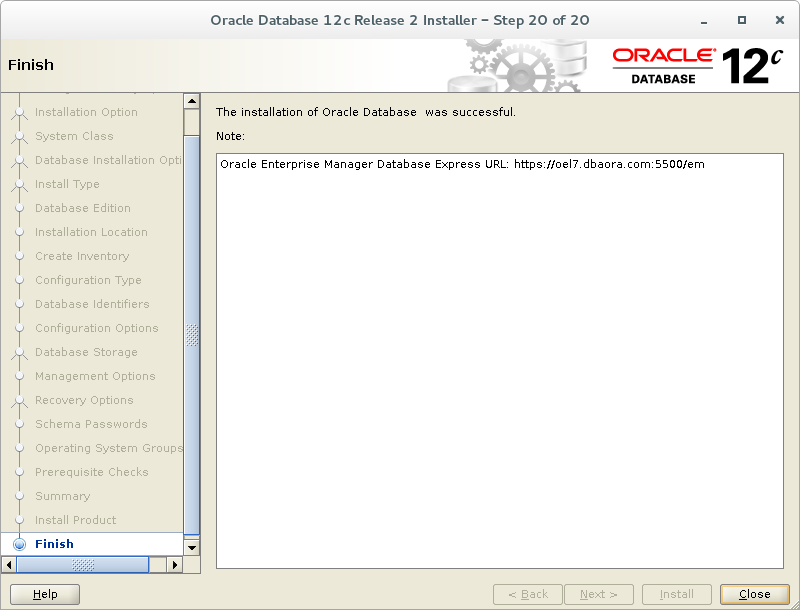800x610 pixels.
Task: Select the Database Identifiers step
Action: click(92, 304)
